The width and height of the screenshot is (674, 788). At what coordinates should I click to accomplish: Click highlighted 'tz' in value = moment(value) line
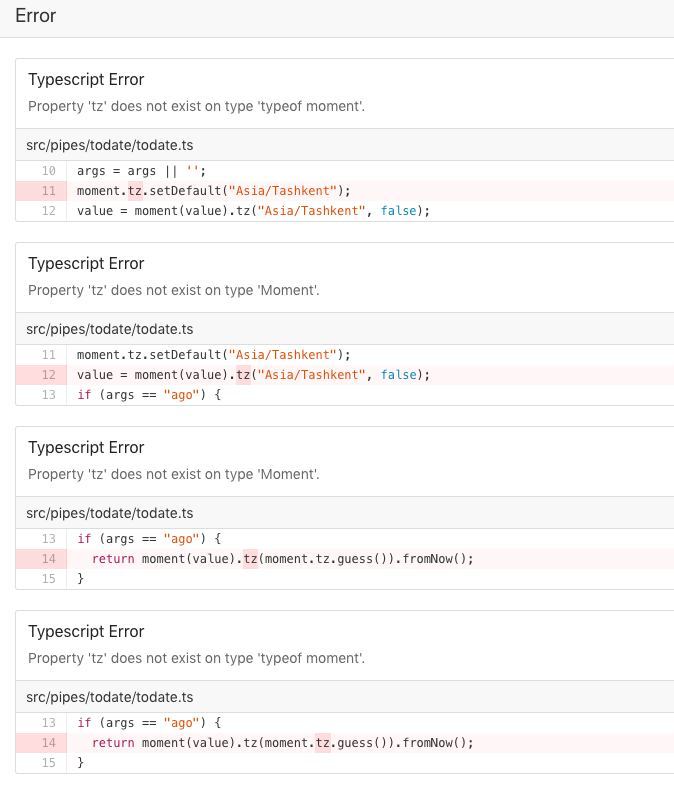[243, 375]
